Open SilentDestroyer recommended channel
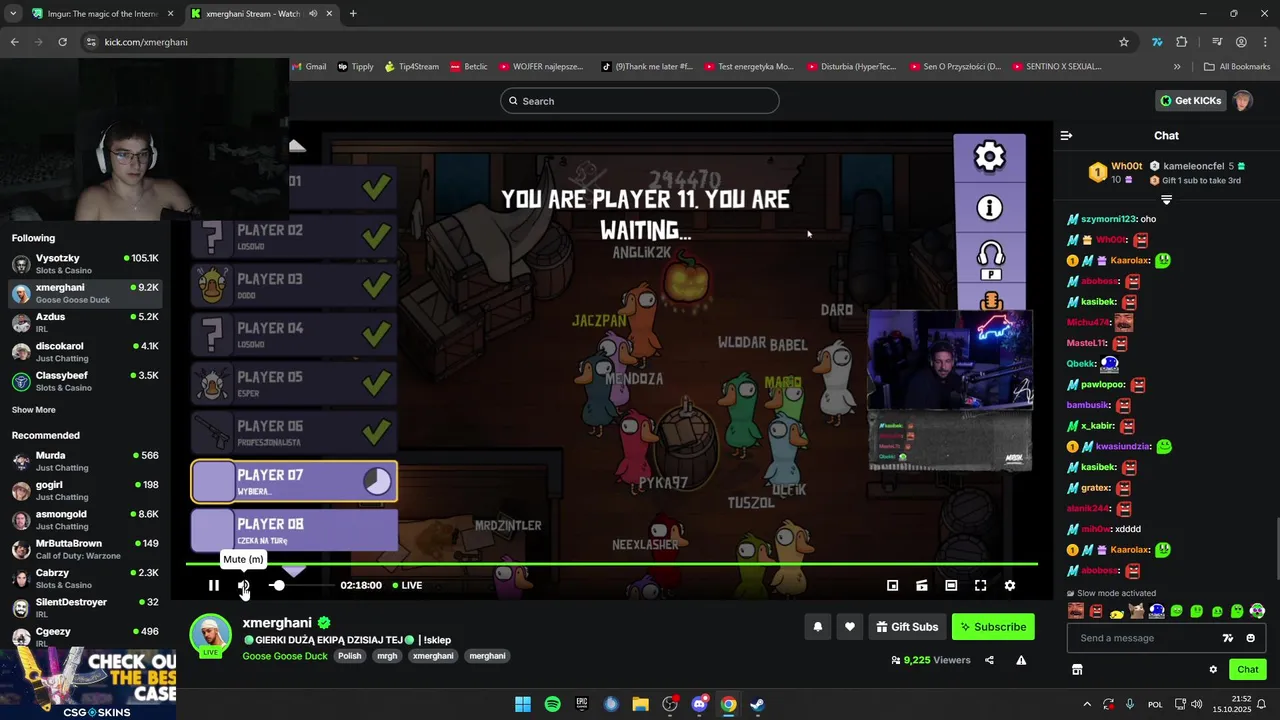 (x=86, y=608)
